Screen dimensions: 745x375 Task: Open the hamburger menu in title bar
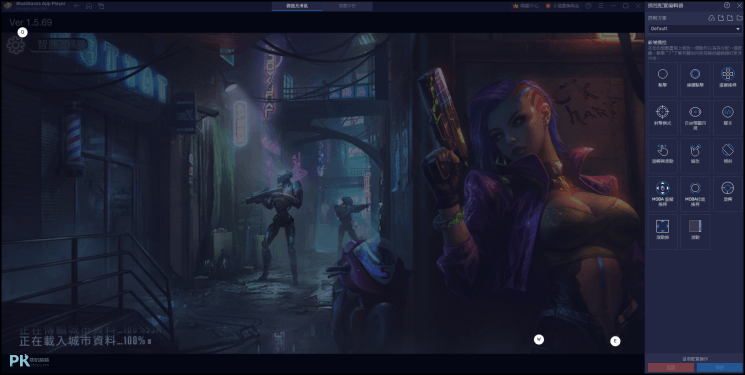coord(601,6)
